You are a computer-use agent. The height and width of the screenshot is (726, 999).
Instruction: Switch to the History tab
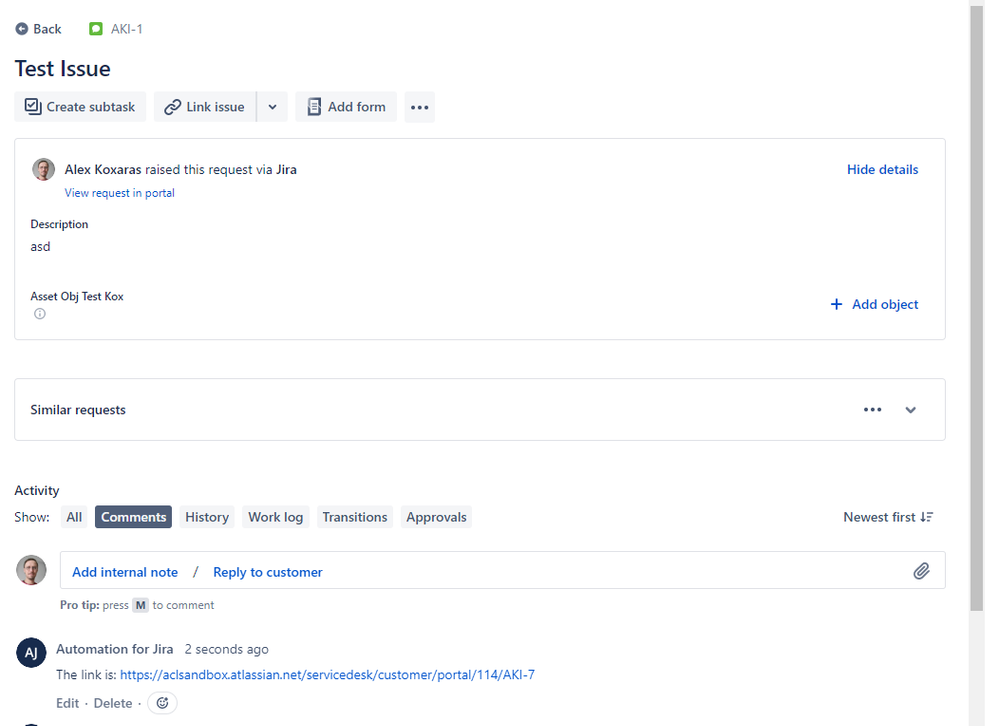tap(207, 517)
